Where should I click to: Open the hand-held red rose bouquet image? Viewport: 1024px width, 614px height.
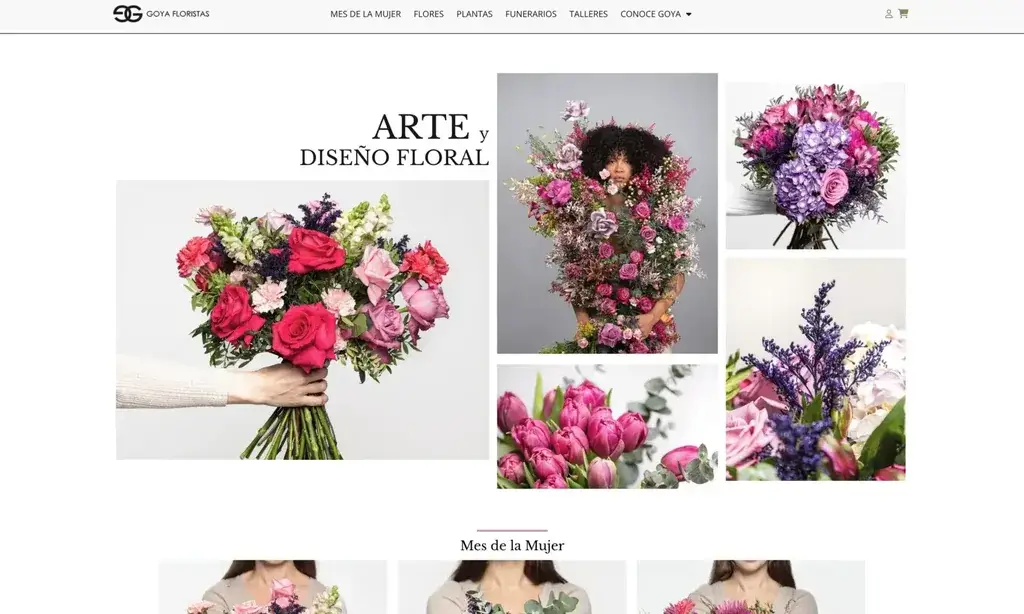coord(302,320)
